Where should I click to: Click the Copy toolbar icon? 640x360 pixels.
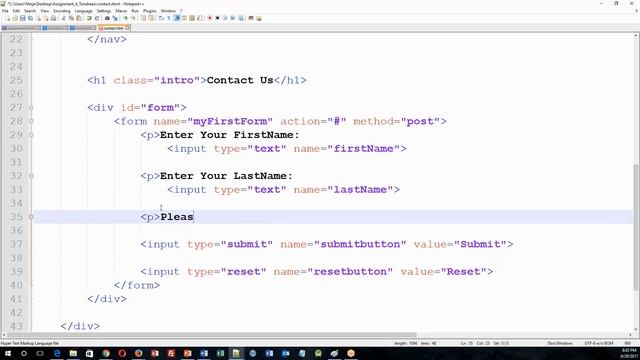(71, 18)
